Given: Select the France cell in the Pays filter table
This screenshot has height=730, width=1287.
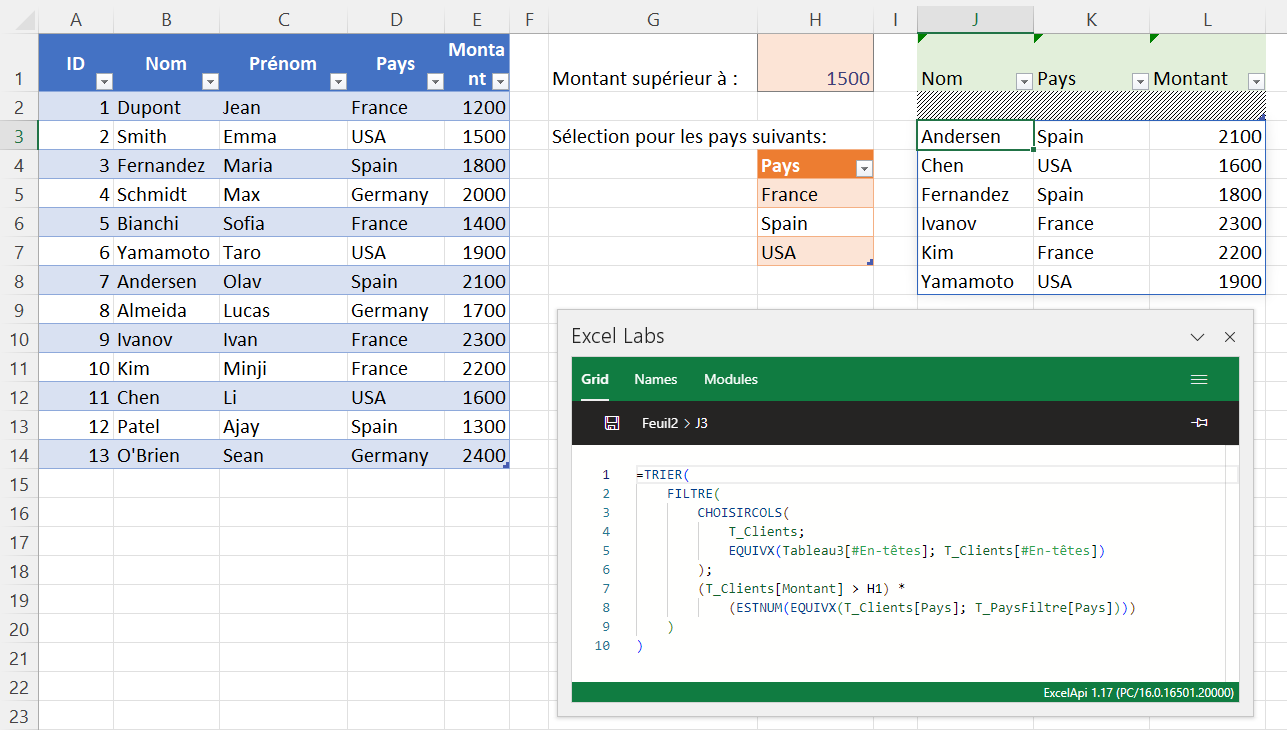Looking at the screenshot, I should click(x=815, y=194).
